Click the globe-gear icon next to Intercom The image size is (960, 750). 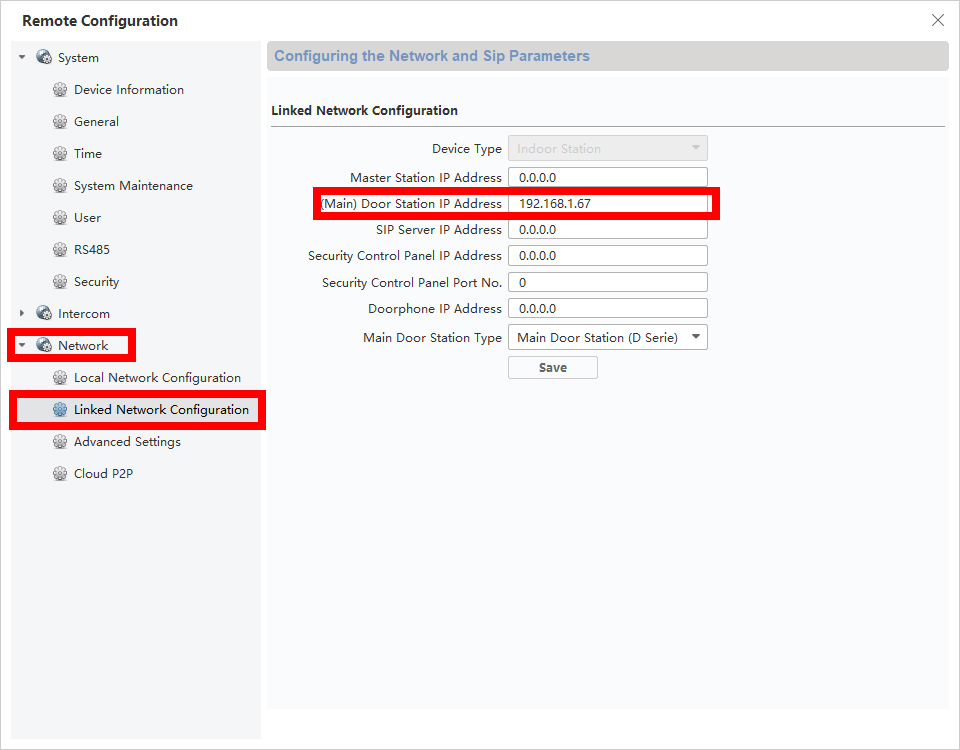(44, 314)
